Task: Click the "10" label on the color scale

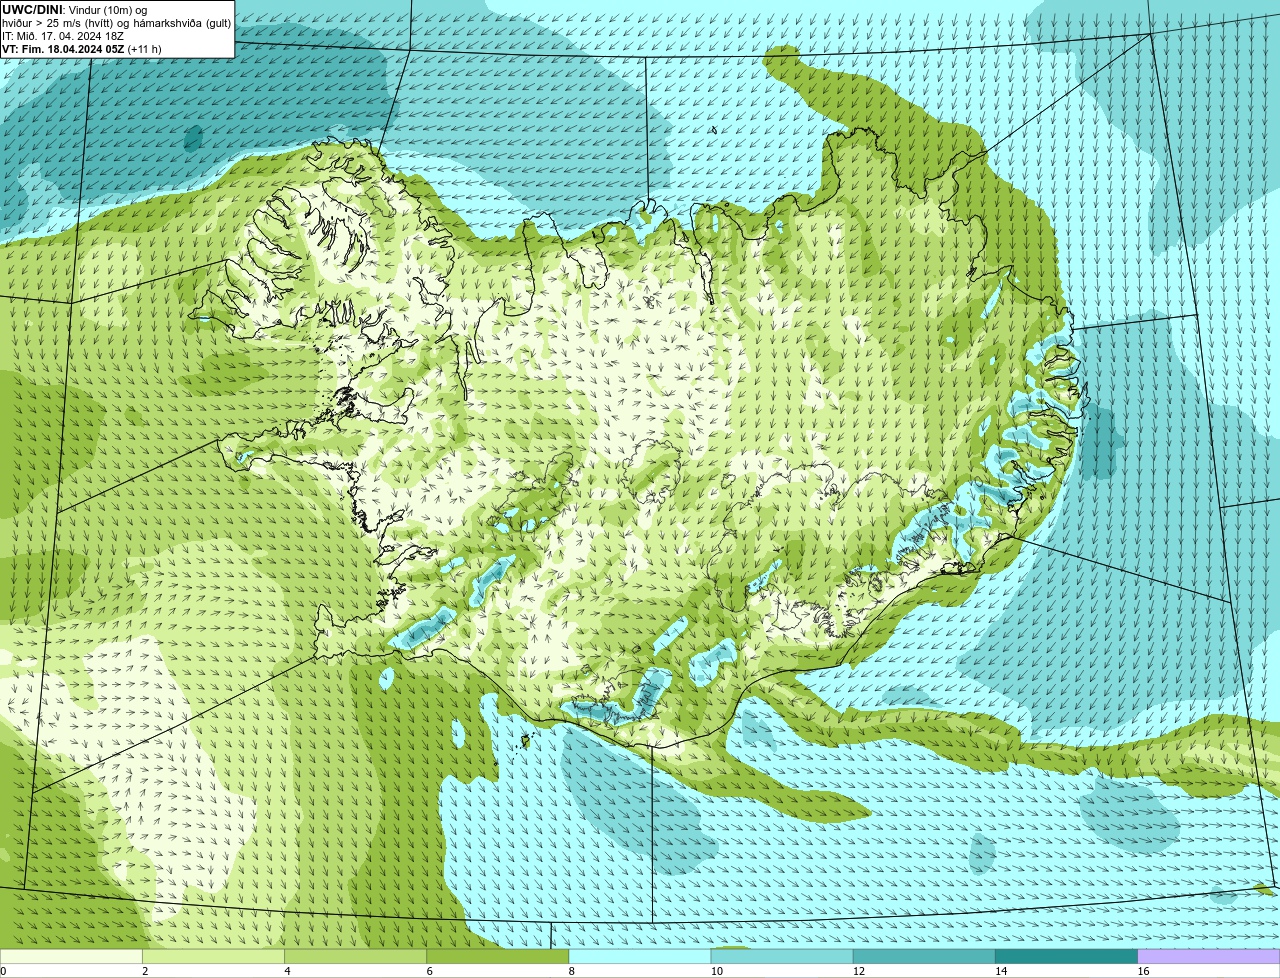Action: [x=717, y=971]
